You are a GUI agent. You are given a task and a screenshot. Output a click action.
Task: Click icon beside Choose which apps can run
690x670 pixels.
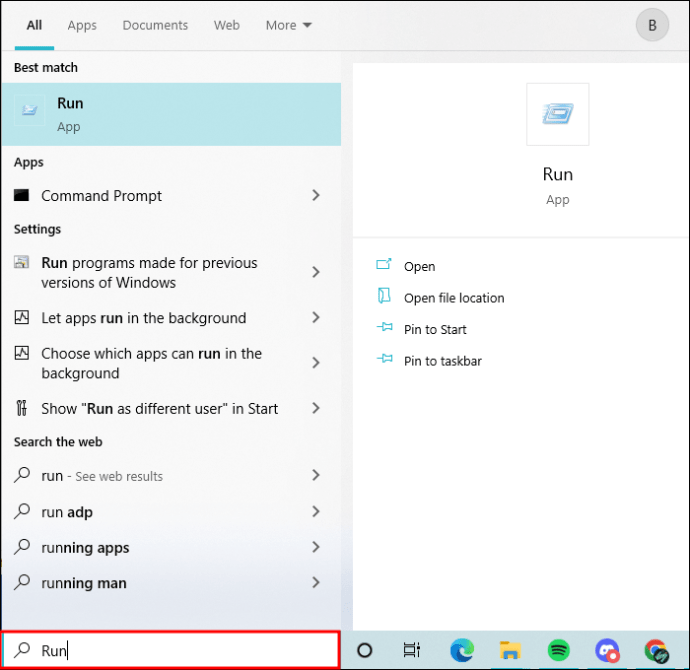tap(22, 353)
